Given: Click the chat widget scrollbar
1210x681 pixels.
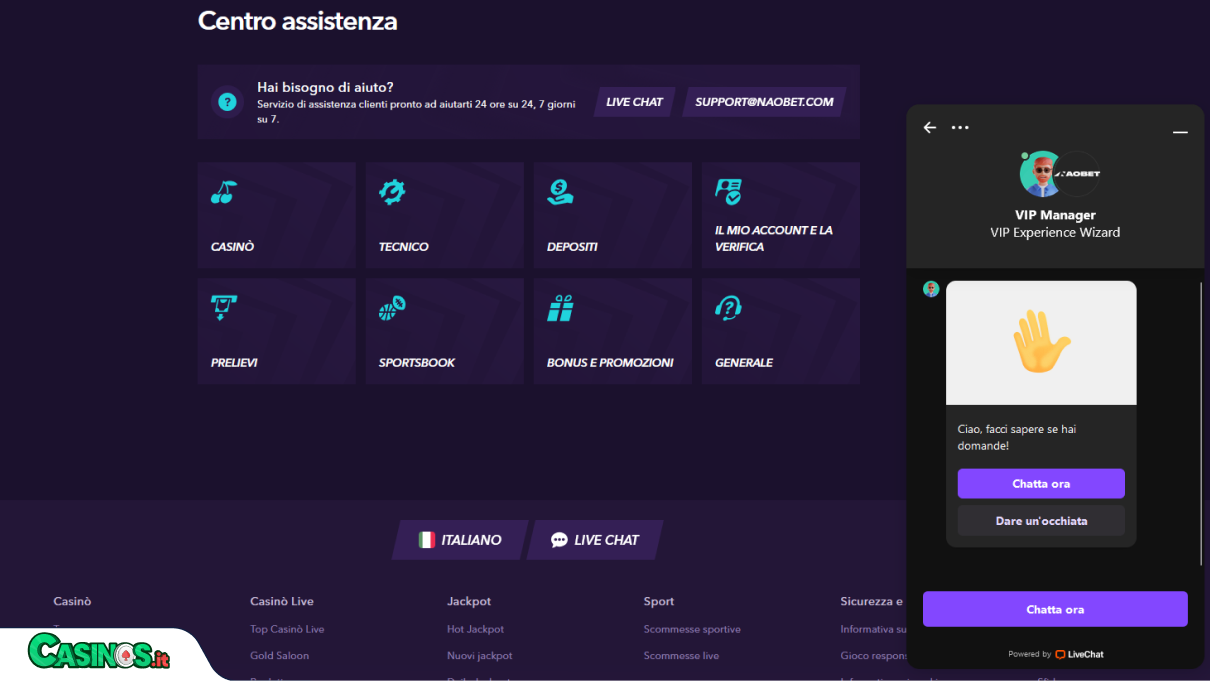Looking at the screenshot, I should (x=1201, y=424).
